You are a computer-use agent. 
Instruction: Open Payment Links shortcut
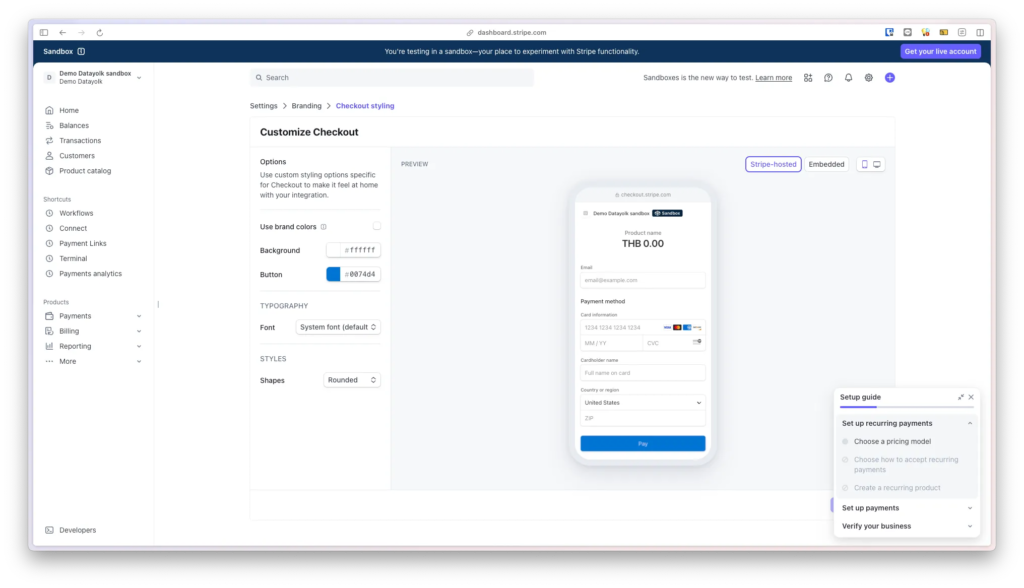click(82, 244)
